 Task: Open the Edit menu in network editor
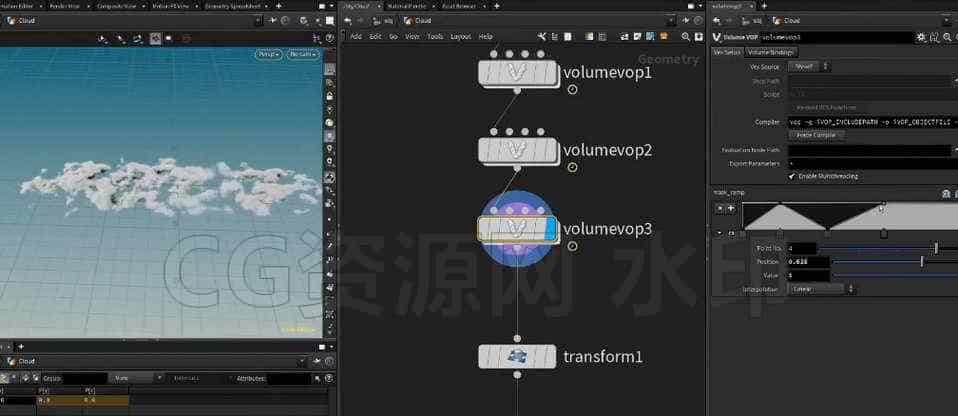coord(375,37)
